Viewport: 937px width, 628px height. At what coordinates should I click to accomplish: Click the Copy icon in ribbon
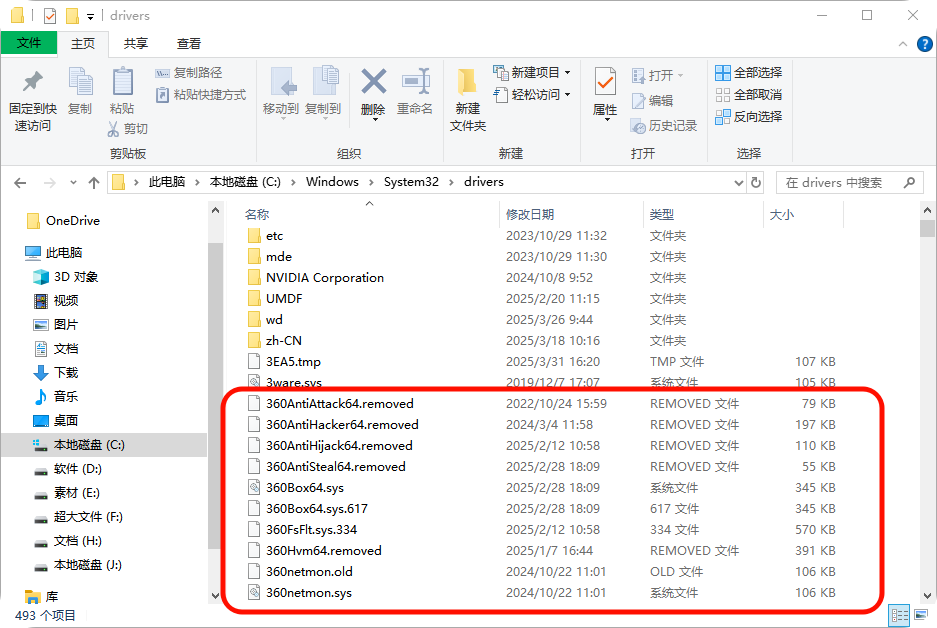click(x=80, y=81)
